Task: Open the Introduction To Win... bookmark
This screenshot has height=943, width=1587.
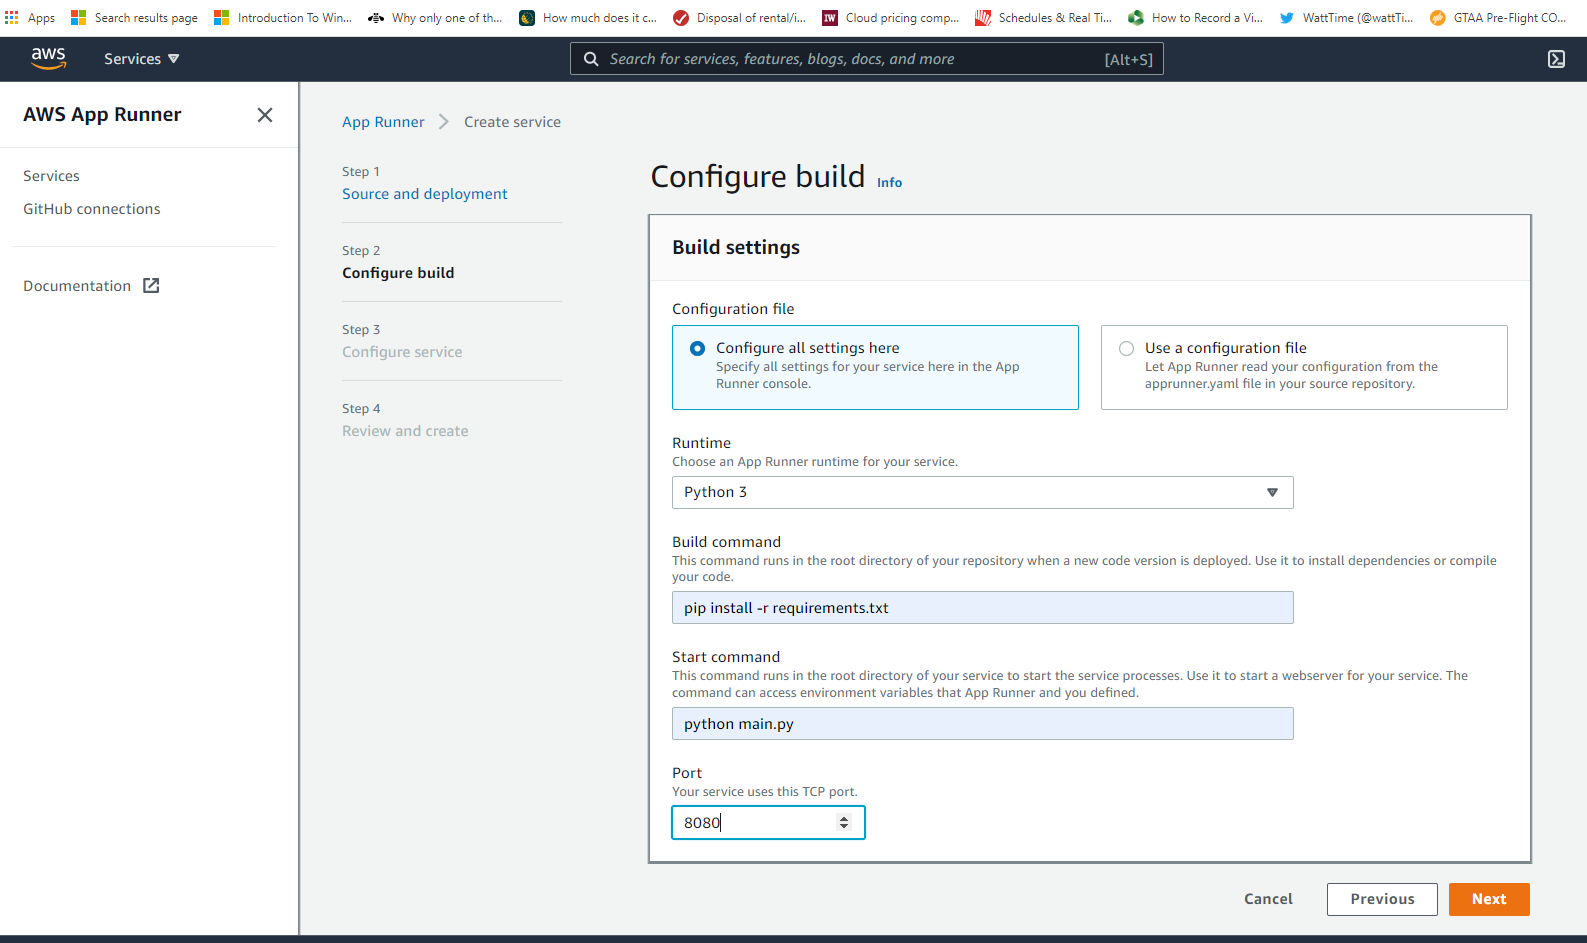Action: click(283, 17)
